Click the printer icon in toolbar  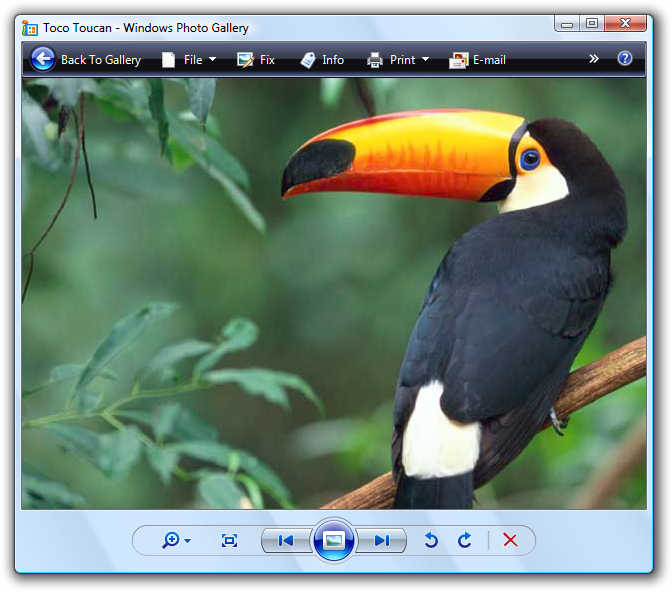pyautogui.click(x=375, y=60)
